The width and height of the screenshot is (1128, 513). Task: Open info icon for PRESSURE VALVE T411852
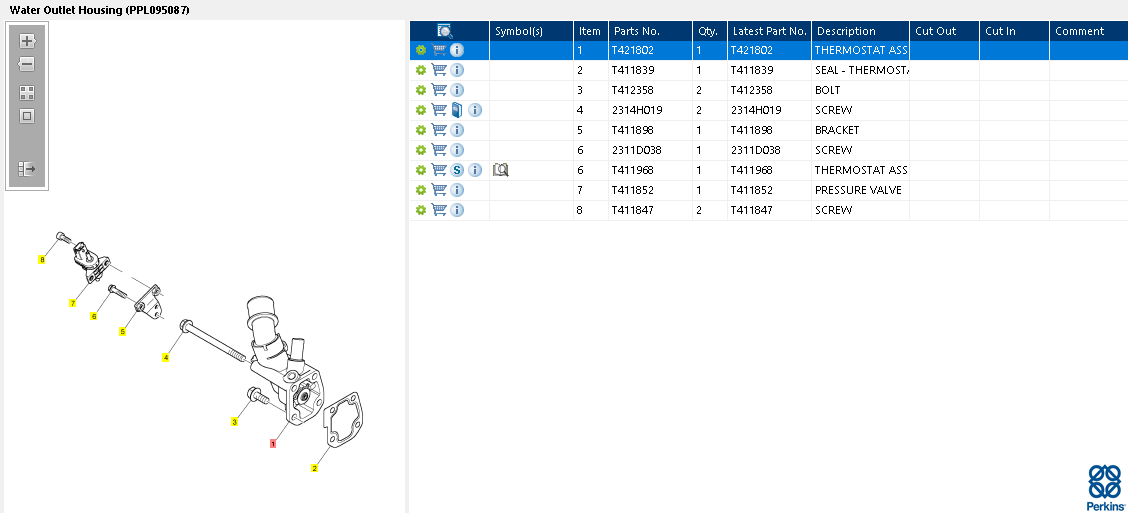tap(457, 190)
